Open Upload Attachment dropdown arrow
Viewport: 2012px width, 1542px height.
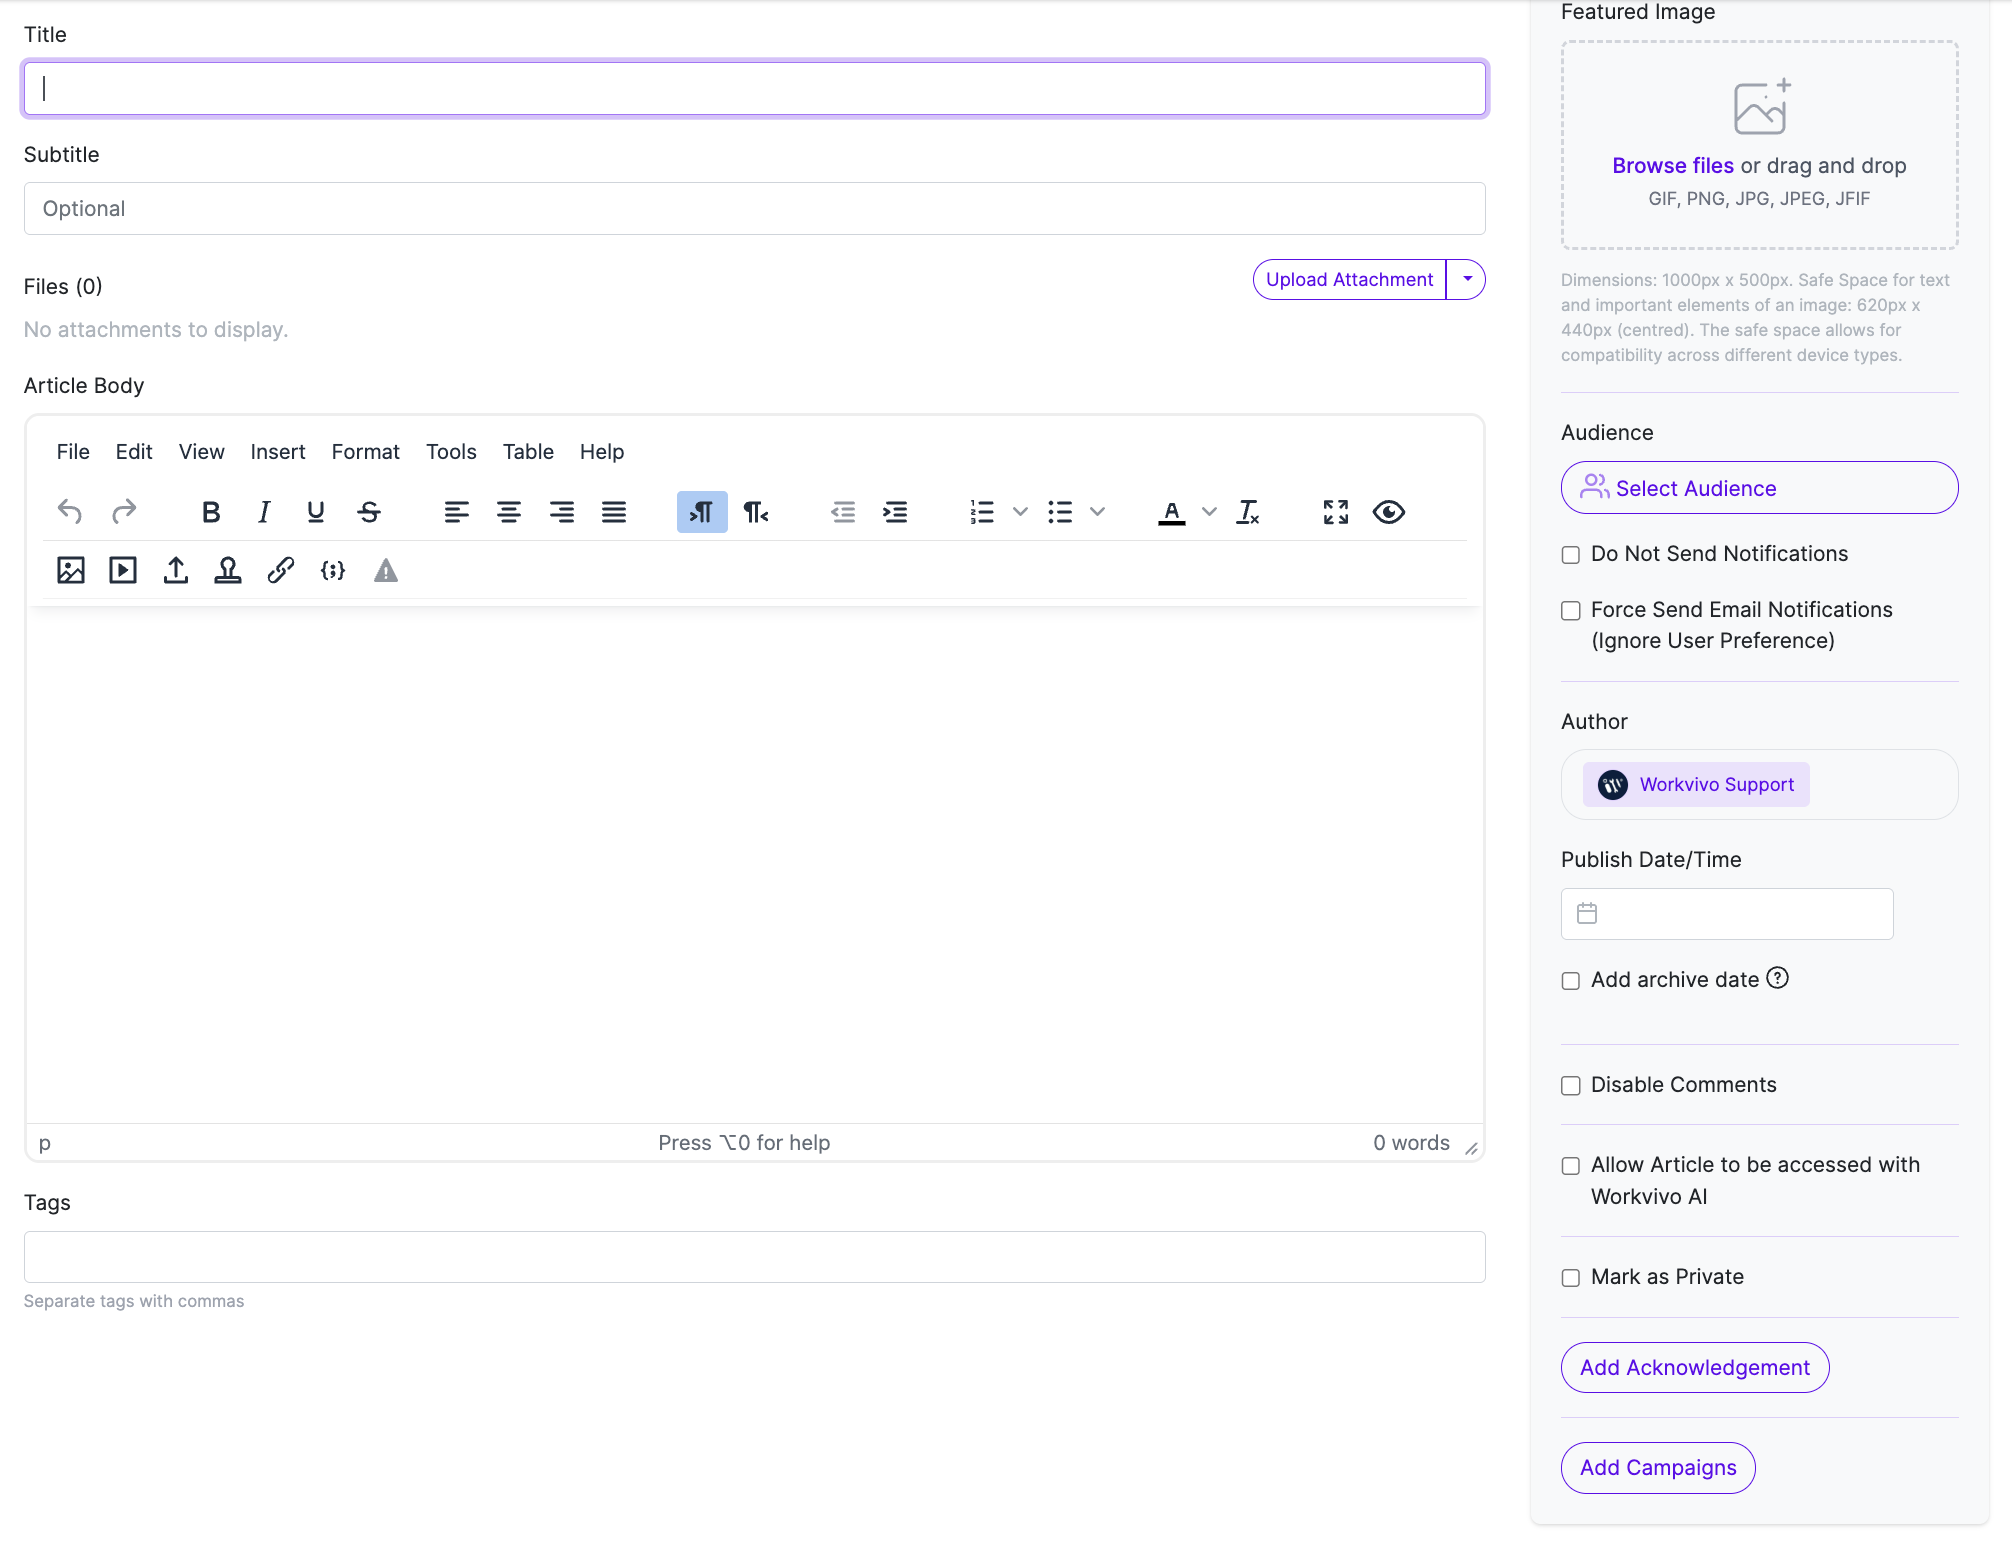point(1467,280)
